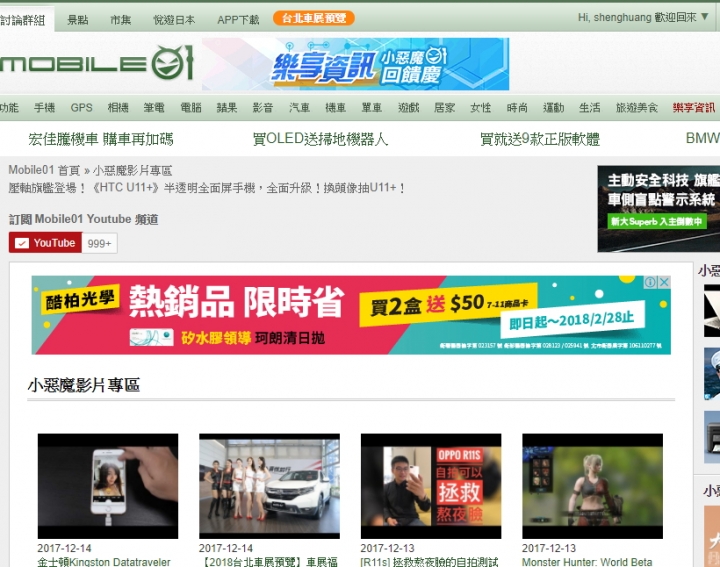Screen dimensions: 720x567
Task: Select 女性 category in navigation
Action: tap(480, 107)
